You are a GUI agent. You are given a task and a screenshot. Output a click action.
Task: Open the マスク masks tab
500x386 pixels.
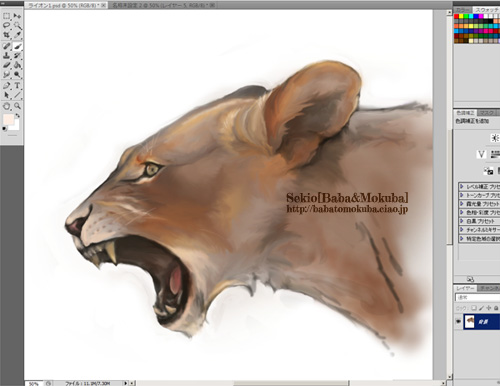[487, 113]
